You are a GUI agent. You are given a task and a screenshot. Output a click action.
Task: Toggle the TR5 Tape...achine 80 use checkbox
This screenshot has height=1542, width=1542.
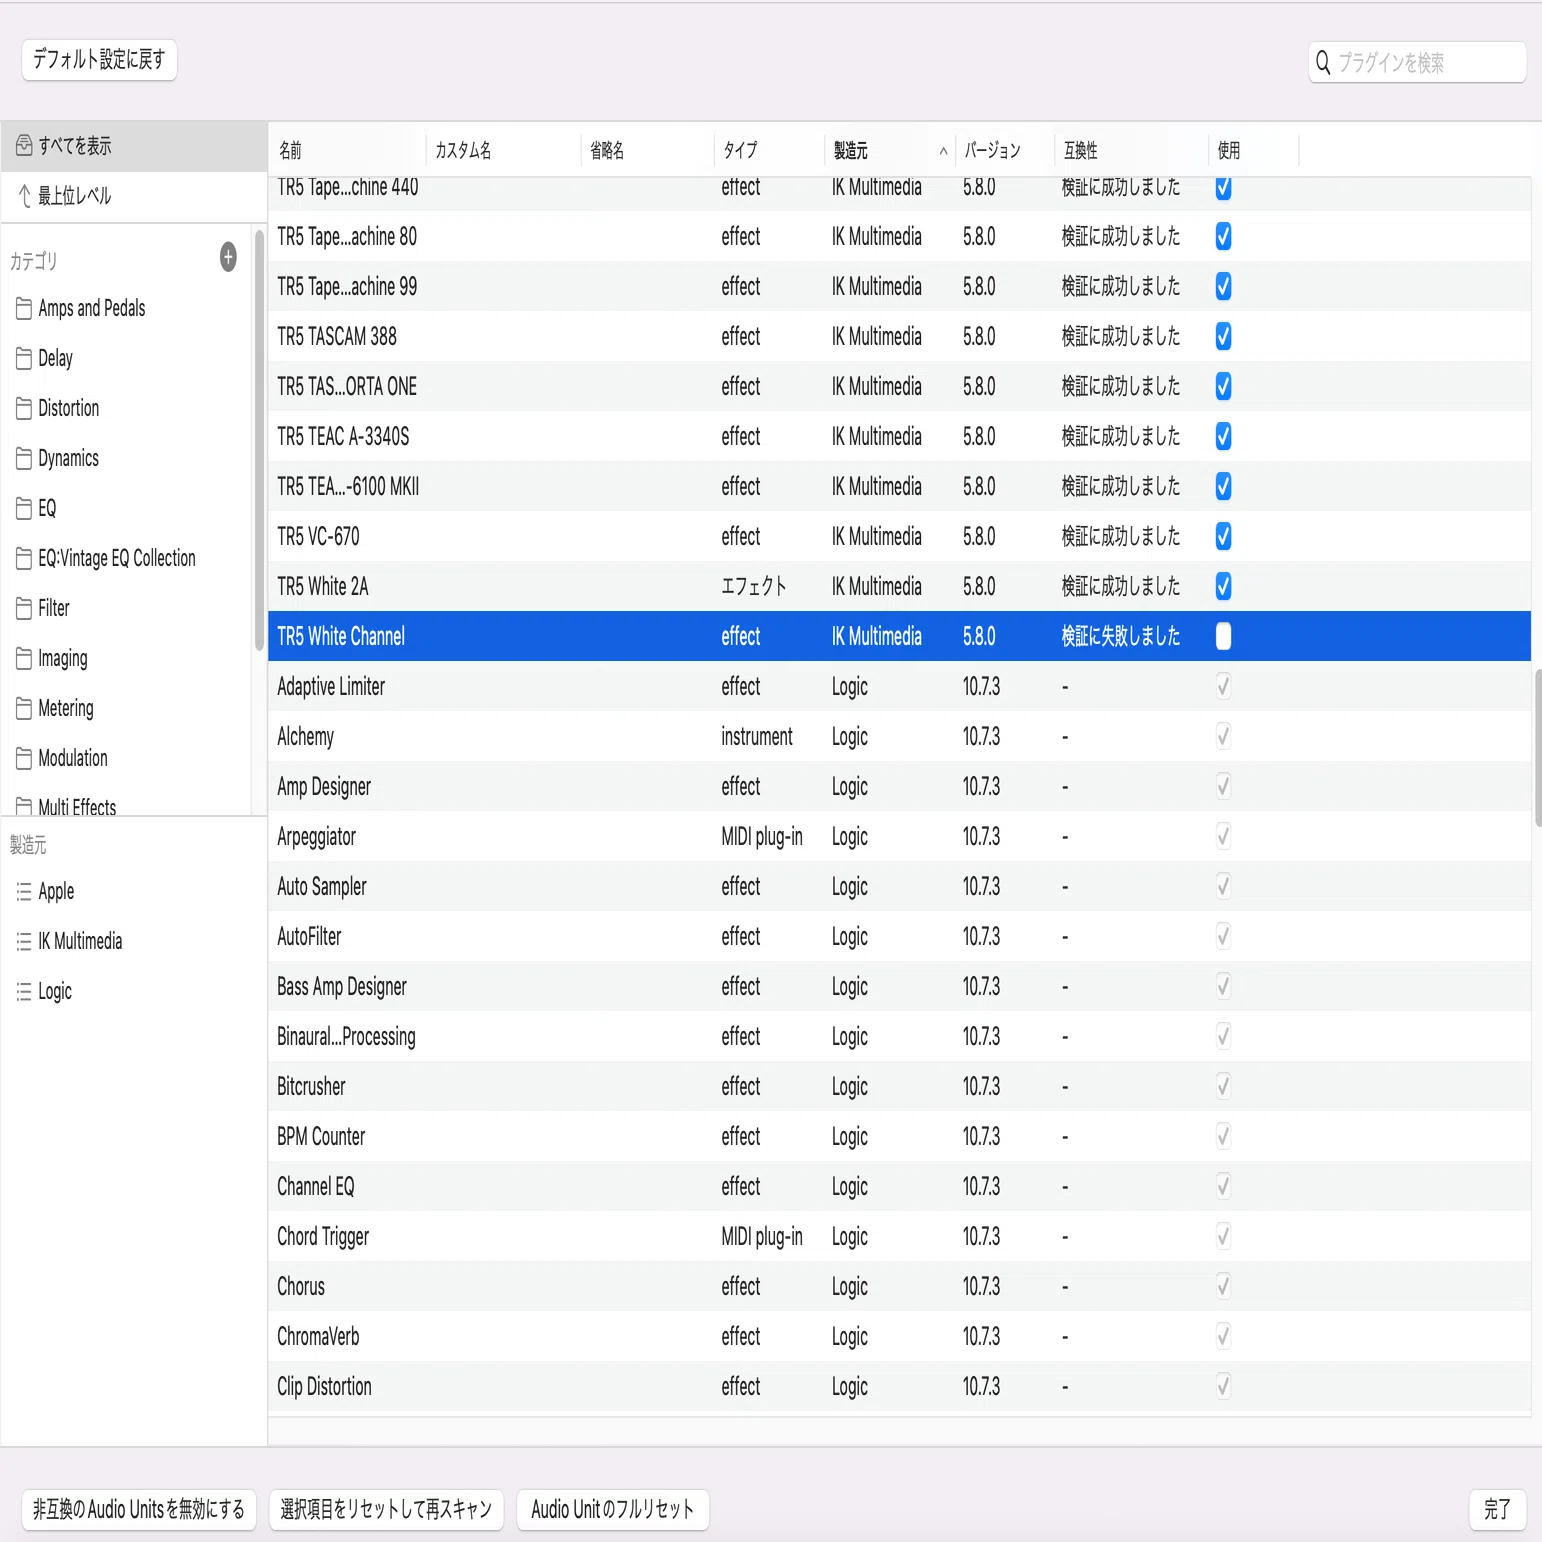pos(1223,236)
